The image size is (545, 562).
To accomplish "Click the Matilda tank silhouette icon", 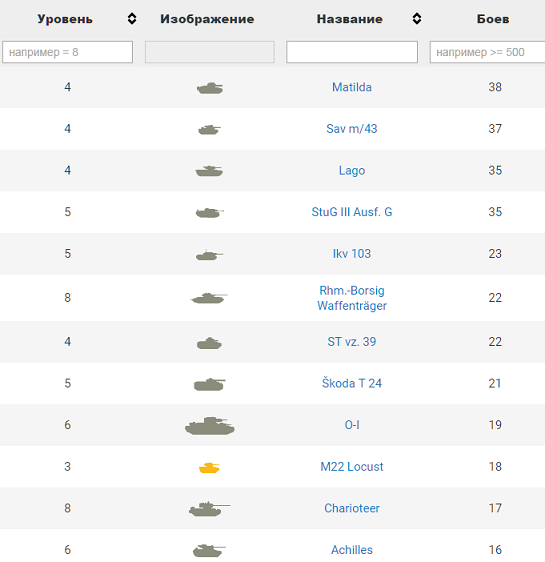I will click(210, 88).
